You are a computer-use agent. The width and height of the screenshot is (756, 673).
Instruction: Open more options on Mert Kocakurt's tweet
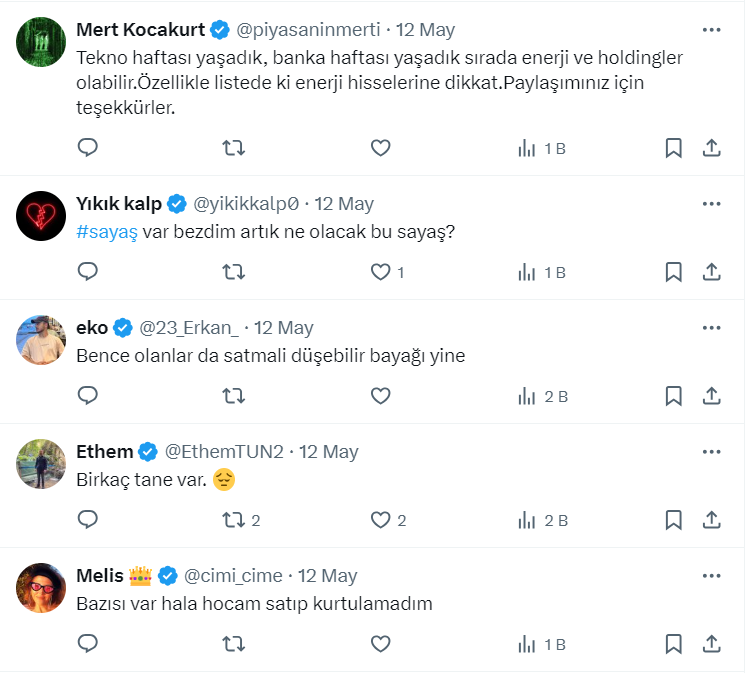pyautogui.click(x=711, y=30)
